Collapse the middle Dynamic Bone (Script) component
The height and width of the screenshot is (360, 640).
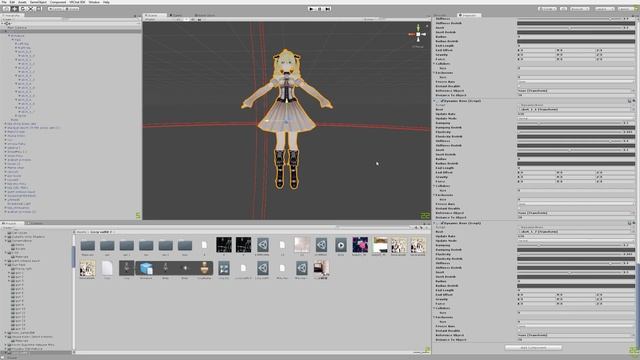click(434, 101)
